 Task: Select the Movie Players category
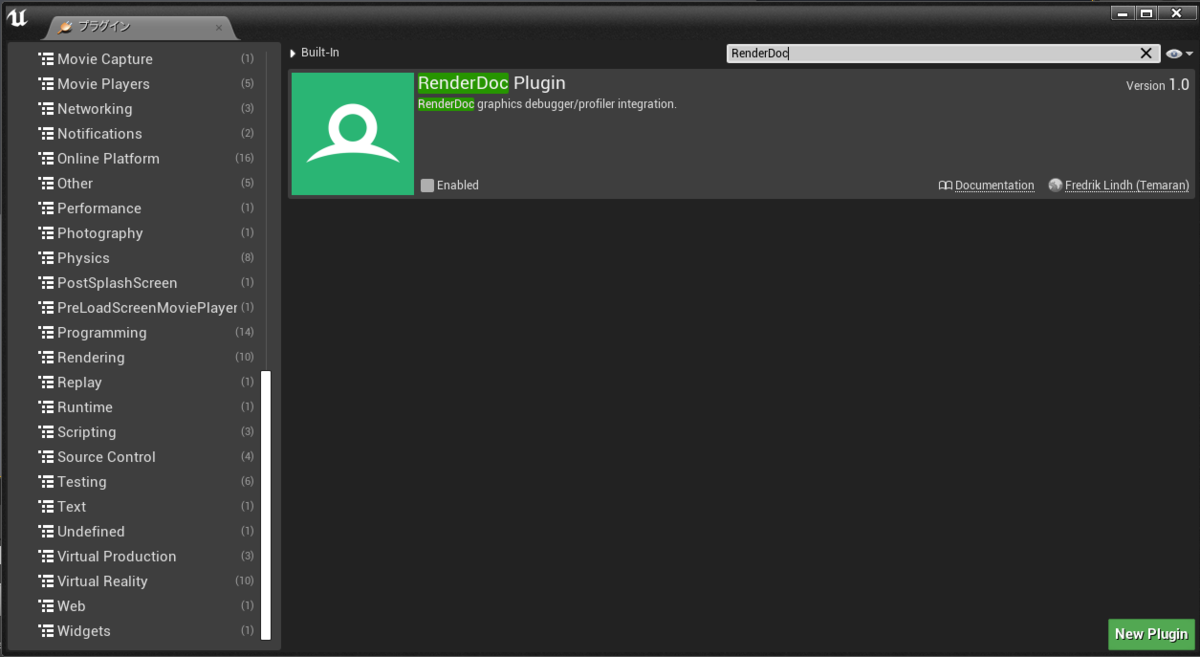[x=146, y=84]
